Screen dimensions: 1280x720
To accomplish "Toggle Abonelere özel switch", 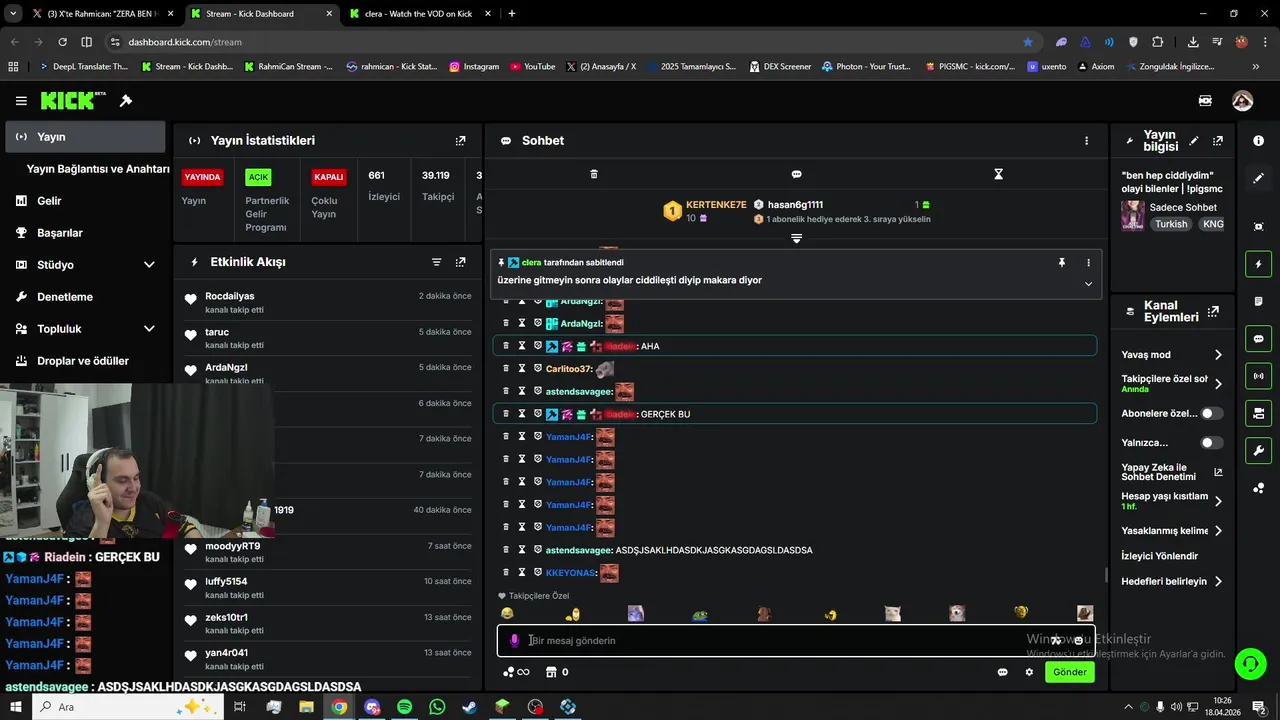I will tap(1211, 413).
